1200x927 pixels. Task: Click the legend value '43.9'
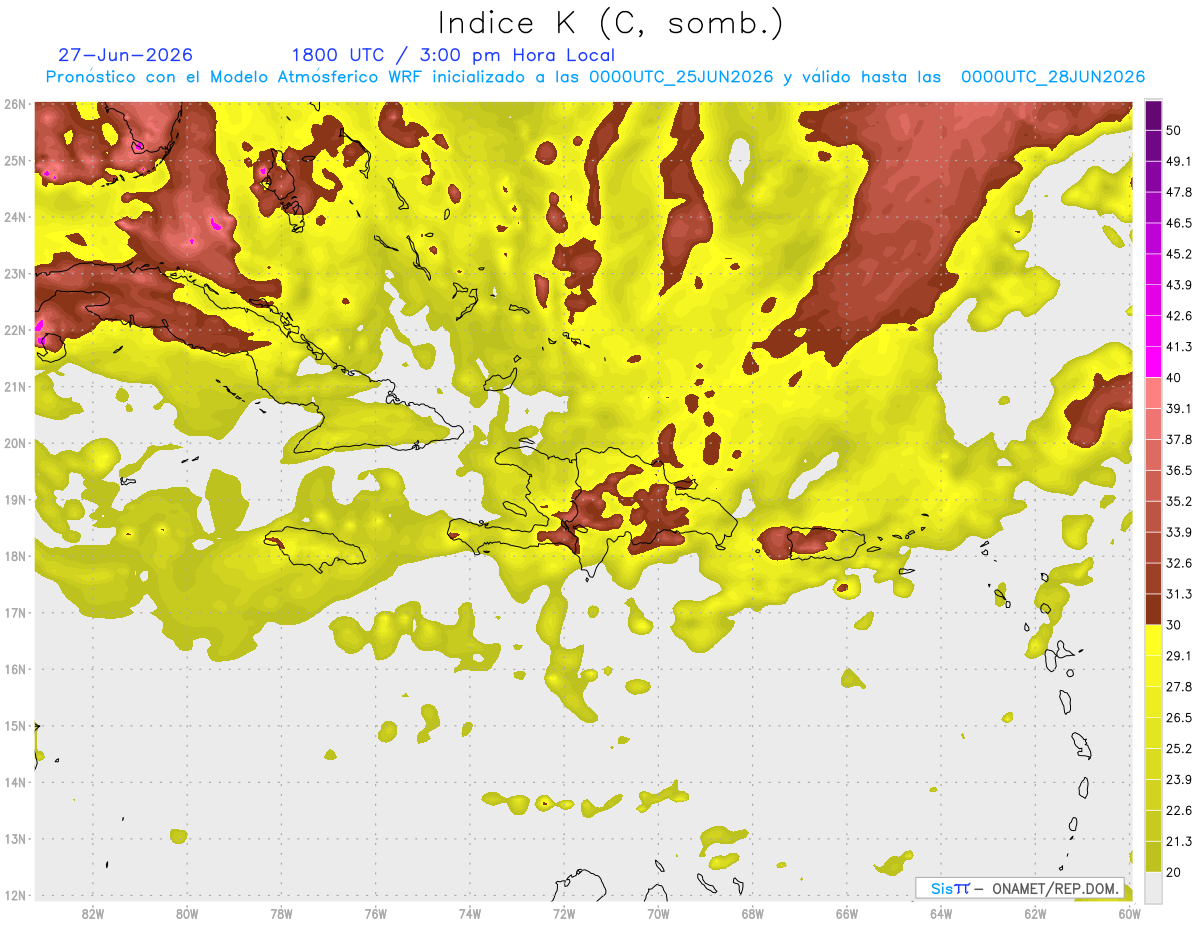point(1179,285)
